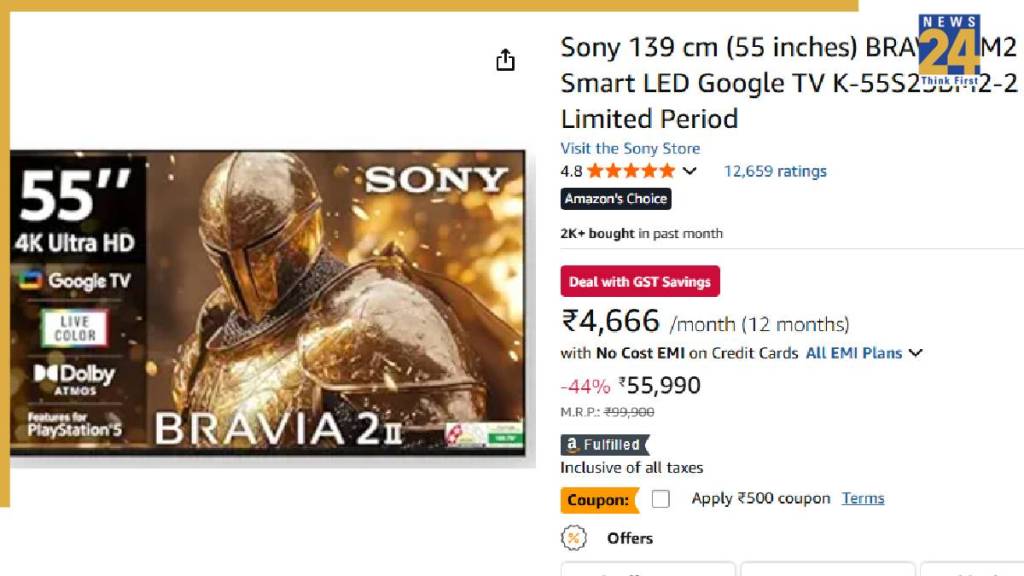Click the share icon above the product image
Viewport: 1024px width, 576px height.
point(506,60)
